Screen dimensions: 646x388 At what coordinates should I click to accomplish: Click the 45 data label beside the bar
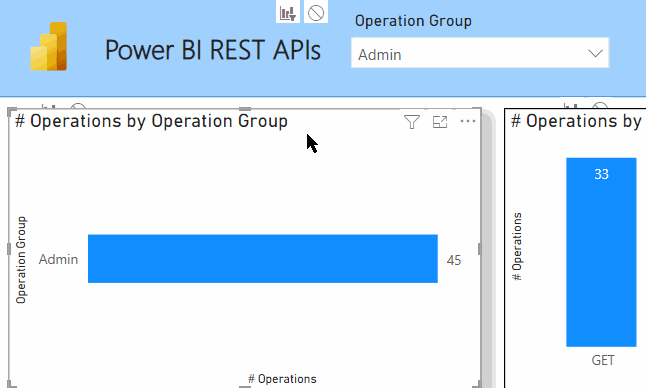point(454,260)
